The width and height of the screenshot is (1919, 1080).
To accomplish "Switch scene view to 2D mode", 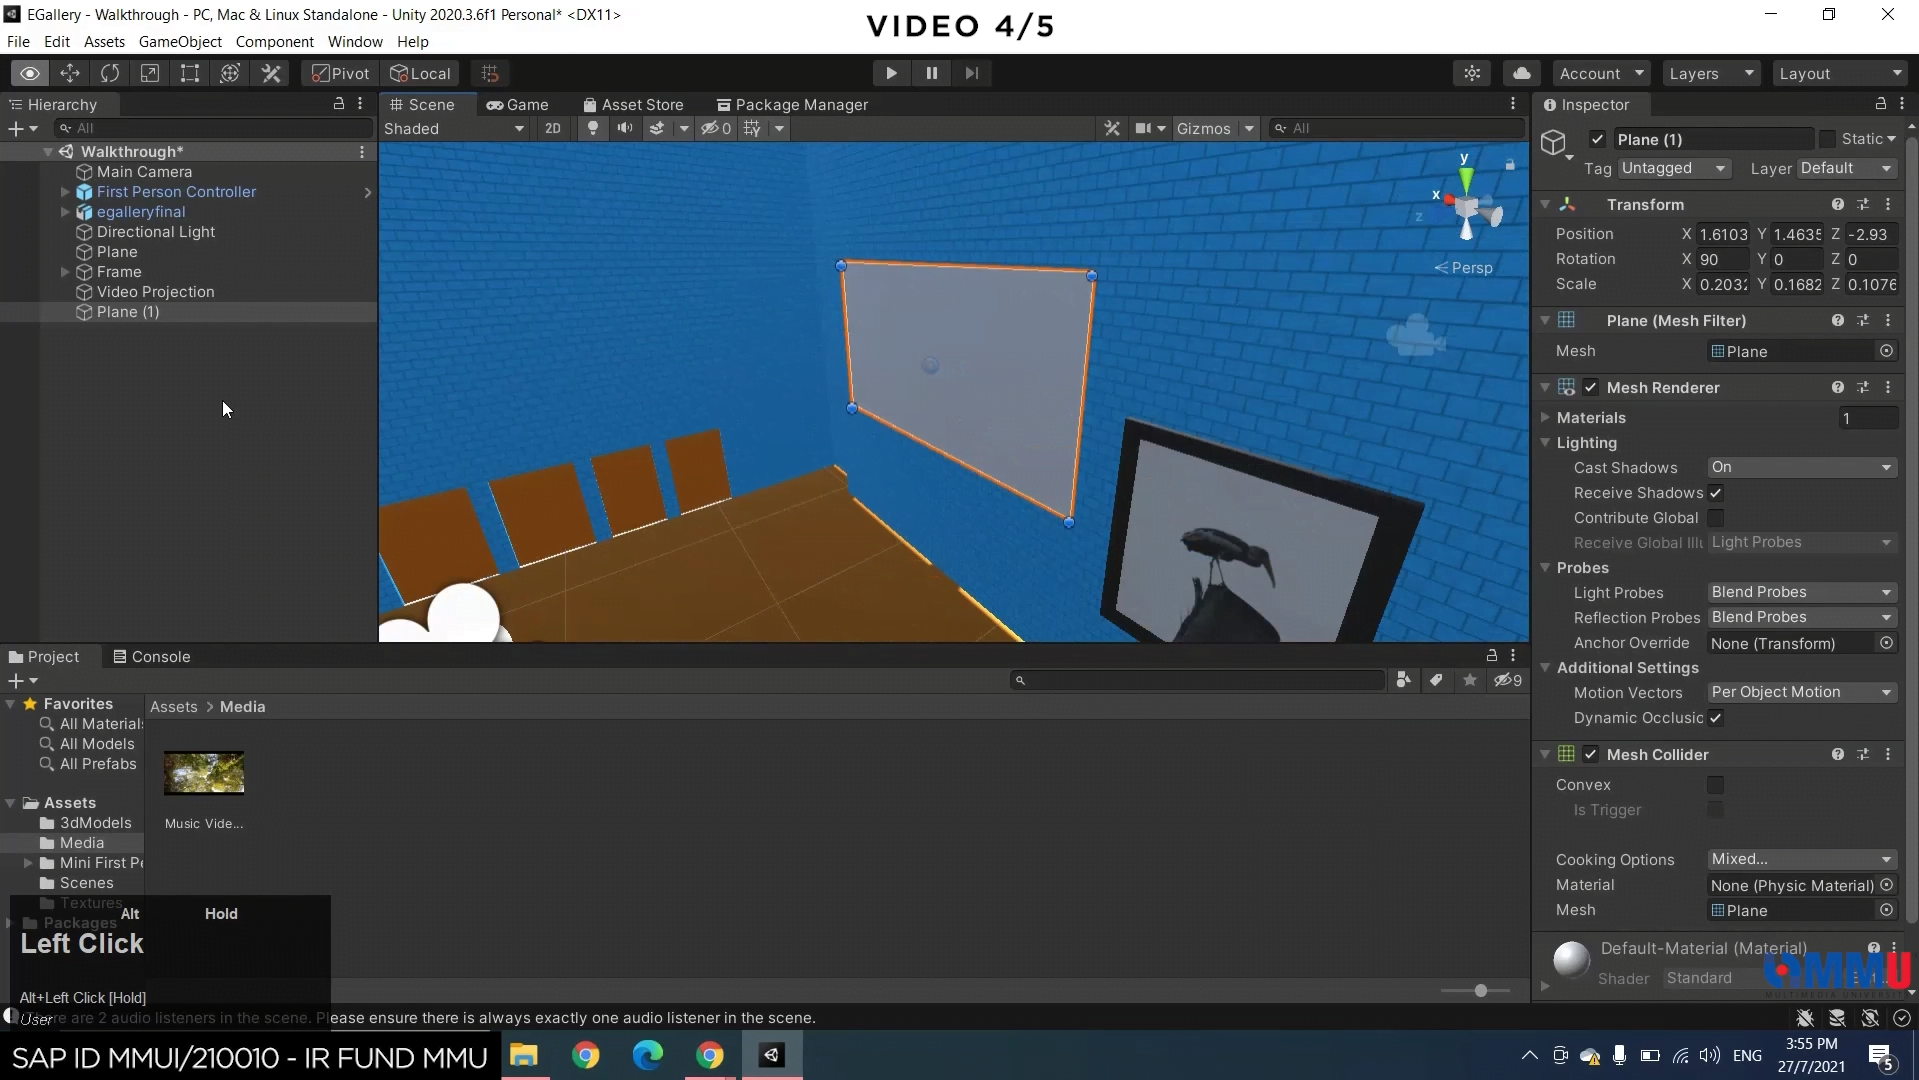I will coord(553,128).
